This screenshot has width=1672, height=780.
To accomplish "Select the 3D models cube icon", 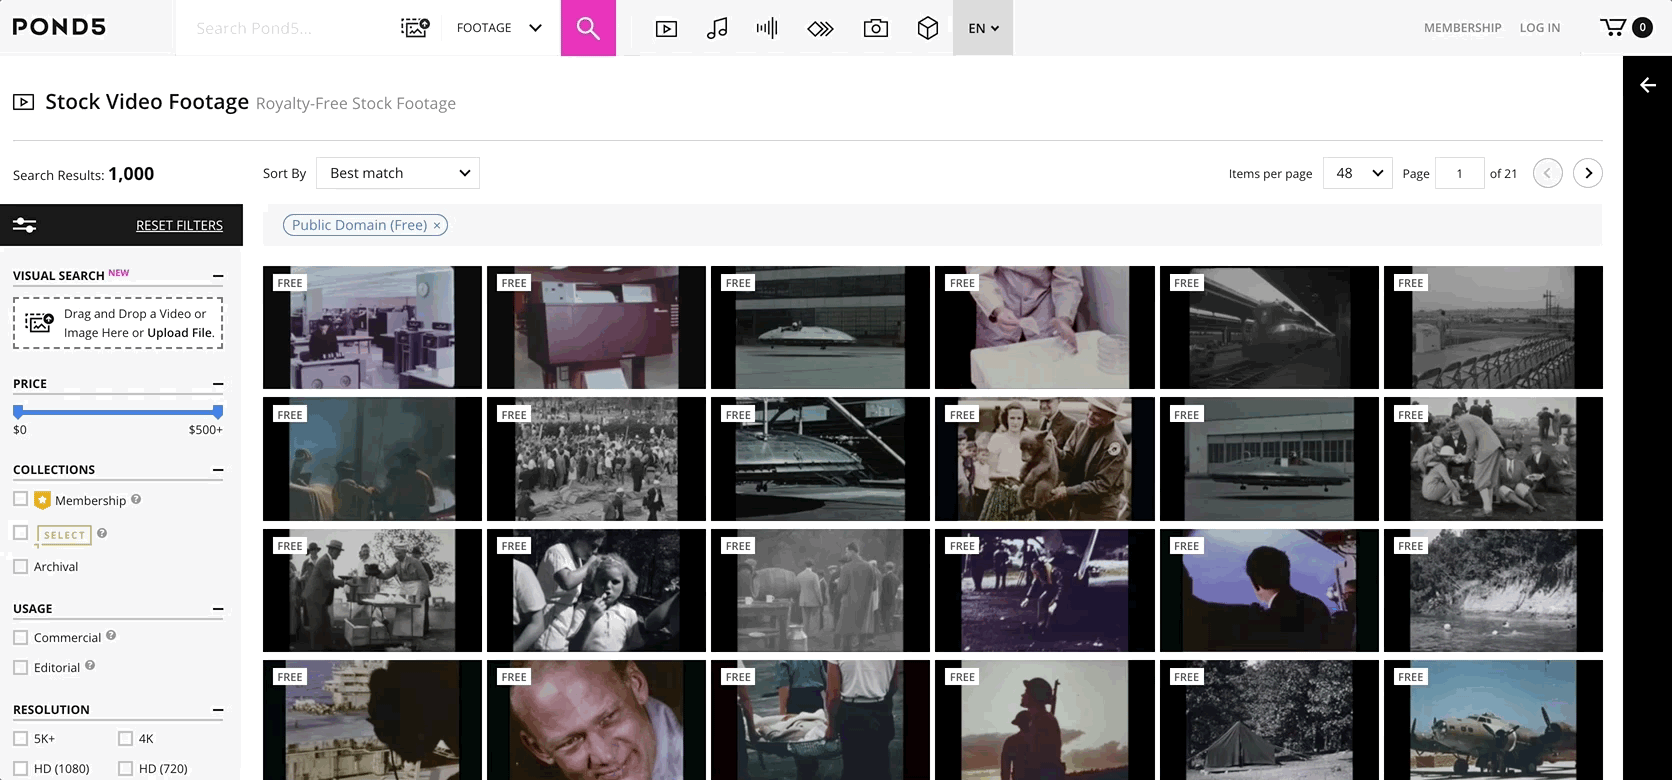I will coord(927,29).
